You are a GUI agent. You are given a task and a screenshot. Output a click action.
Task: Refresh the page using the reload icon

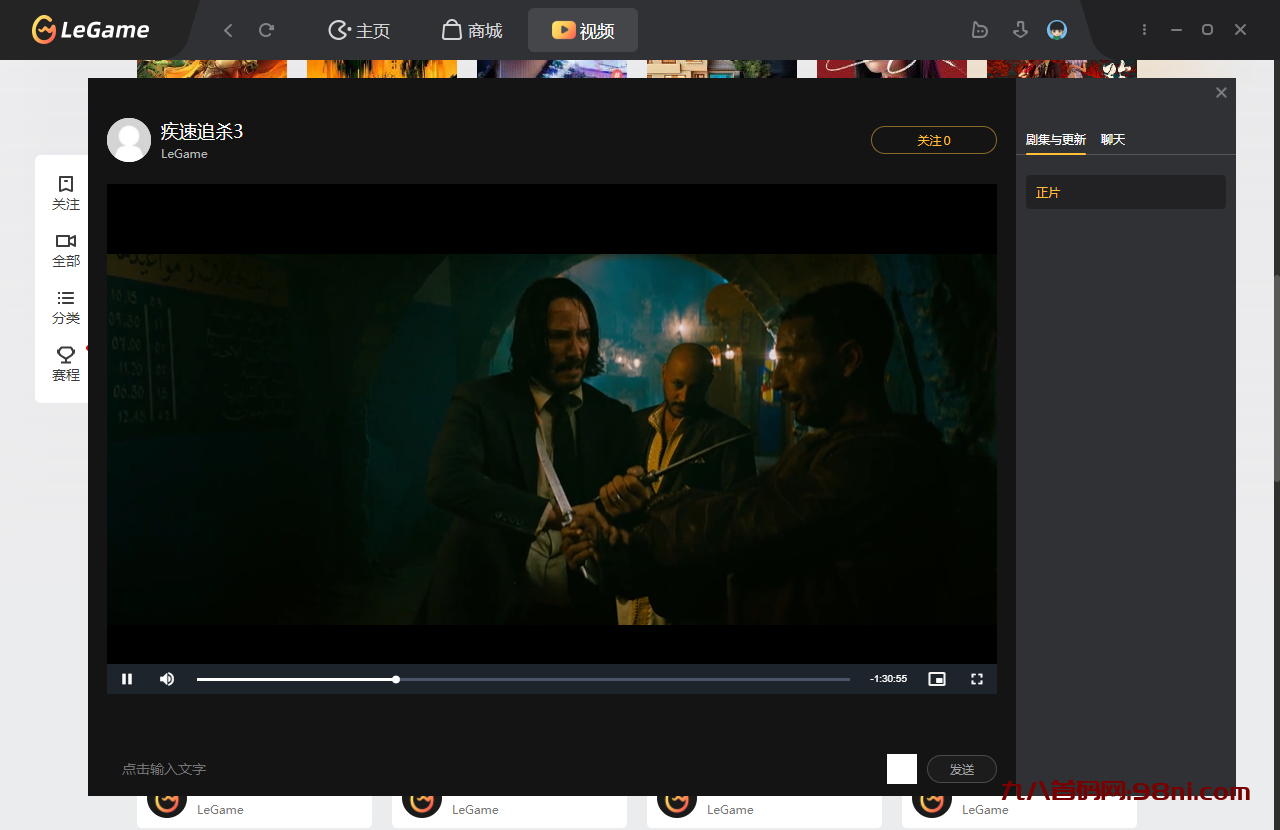tap(266, 31)
